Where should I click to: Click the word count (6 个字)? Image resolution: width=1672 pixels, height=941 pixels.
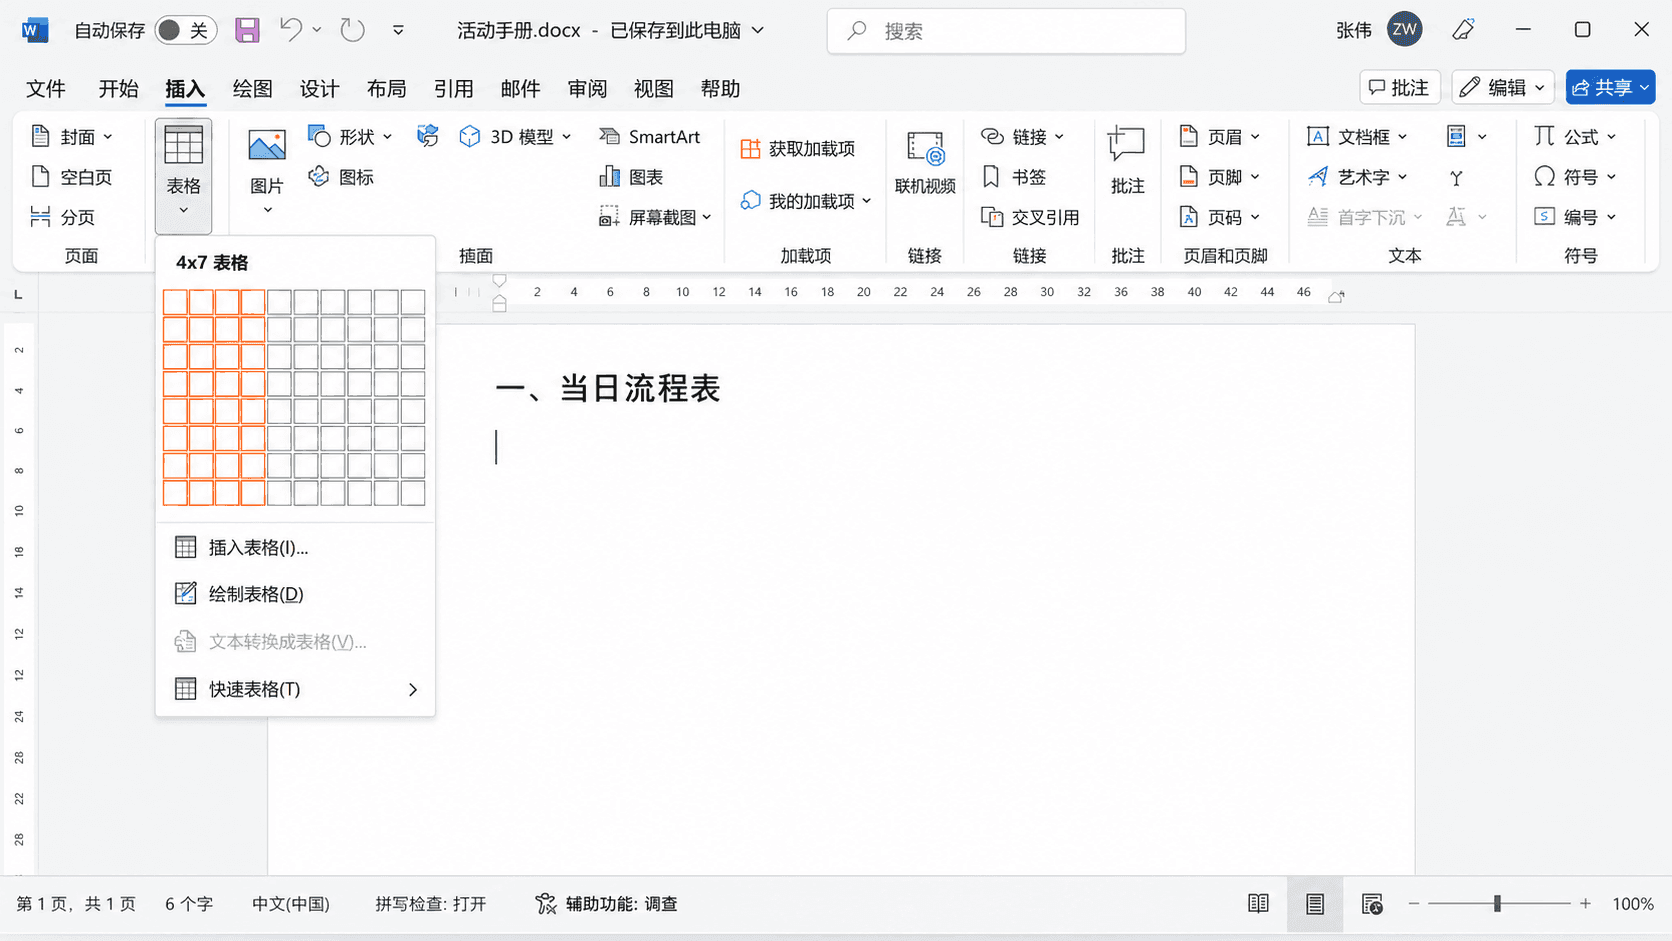pos(189,904)
